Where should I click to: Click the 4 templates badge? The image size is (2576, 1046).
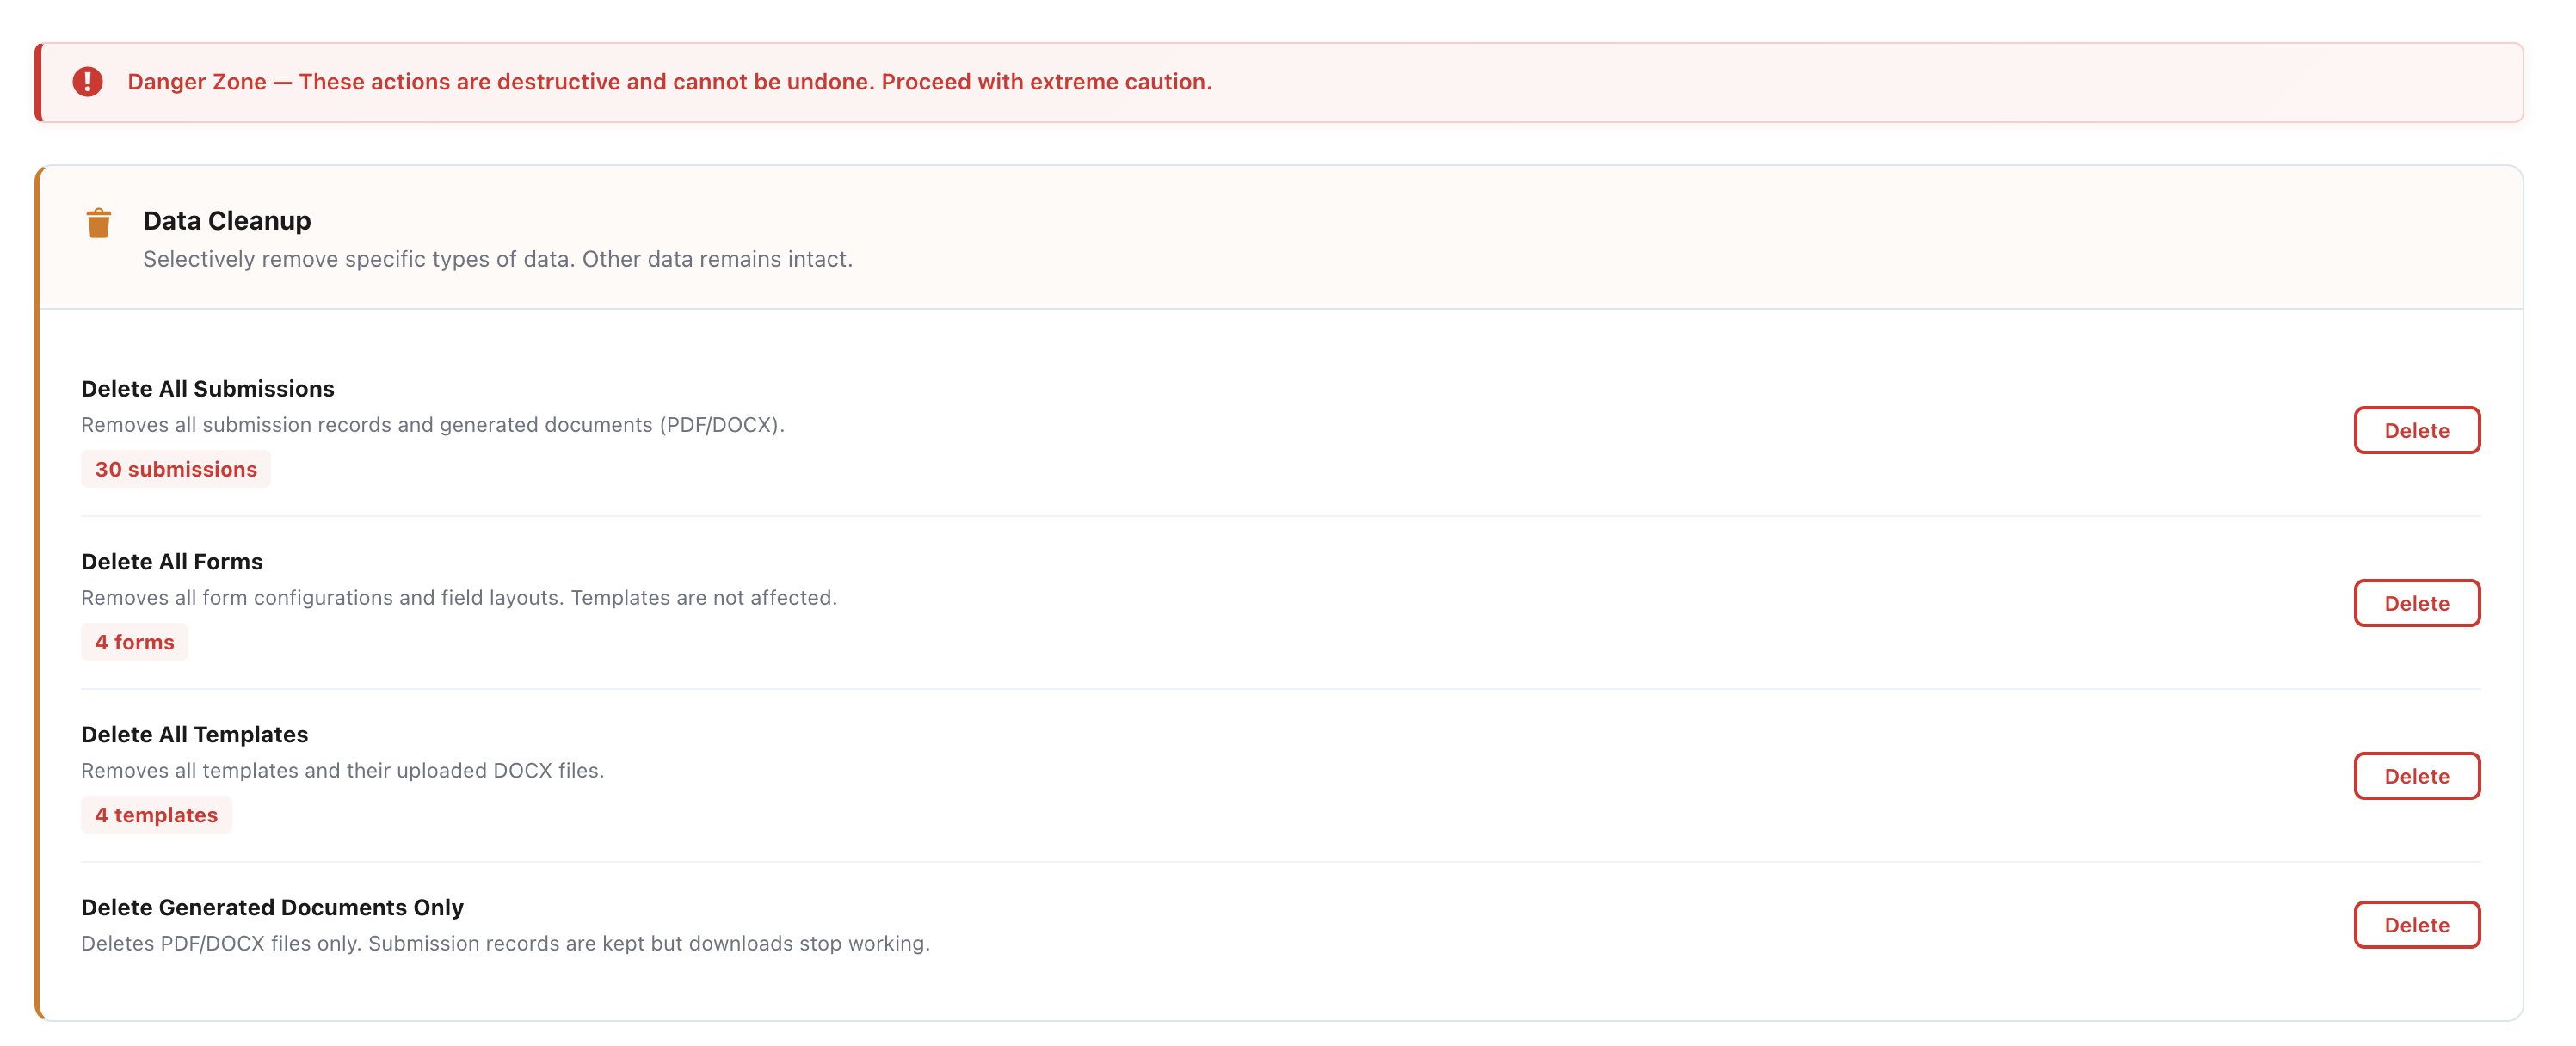[x=156, y=814]
